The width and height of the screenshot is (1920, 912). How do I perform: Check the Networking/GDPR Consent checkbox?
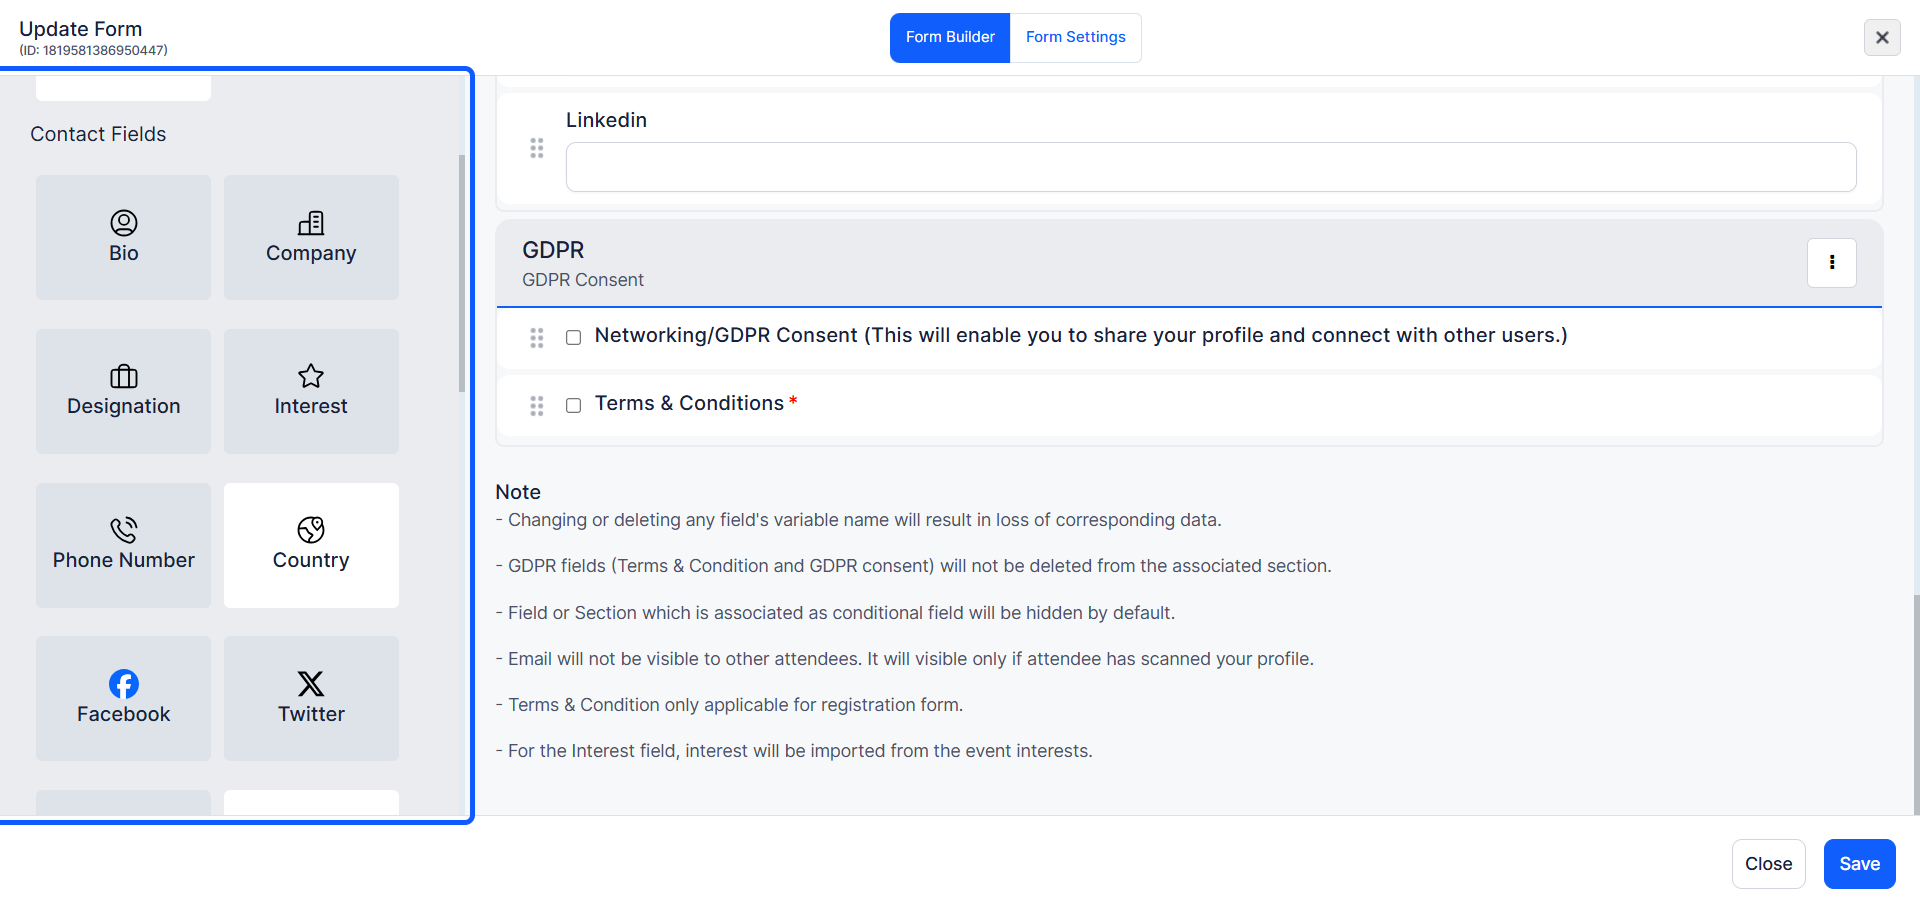(x=573, y=337)
